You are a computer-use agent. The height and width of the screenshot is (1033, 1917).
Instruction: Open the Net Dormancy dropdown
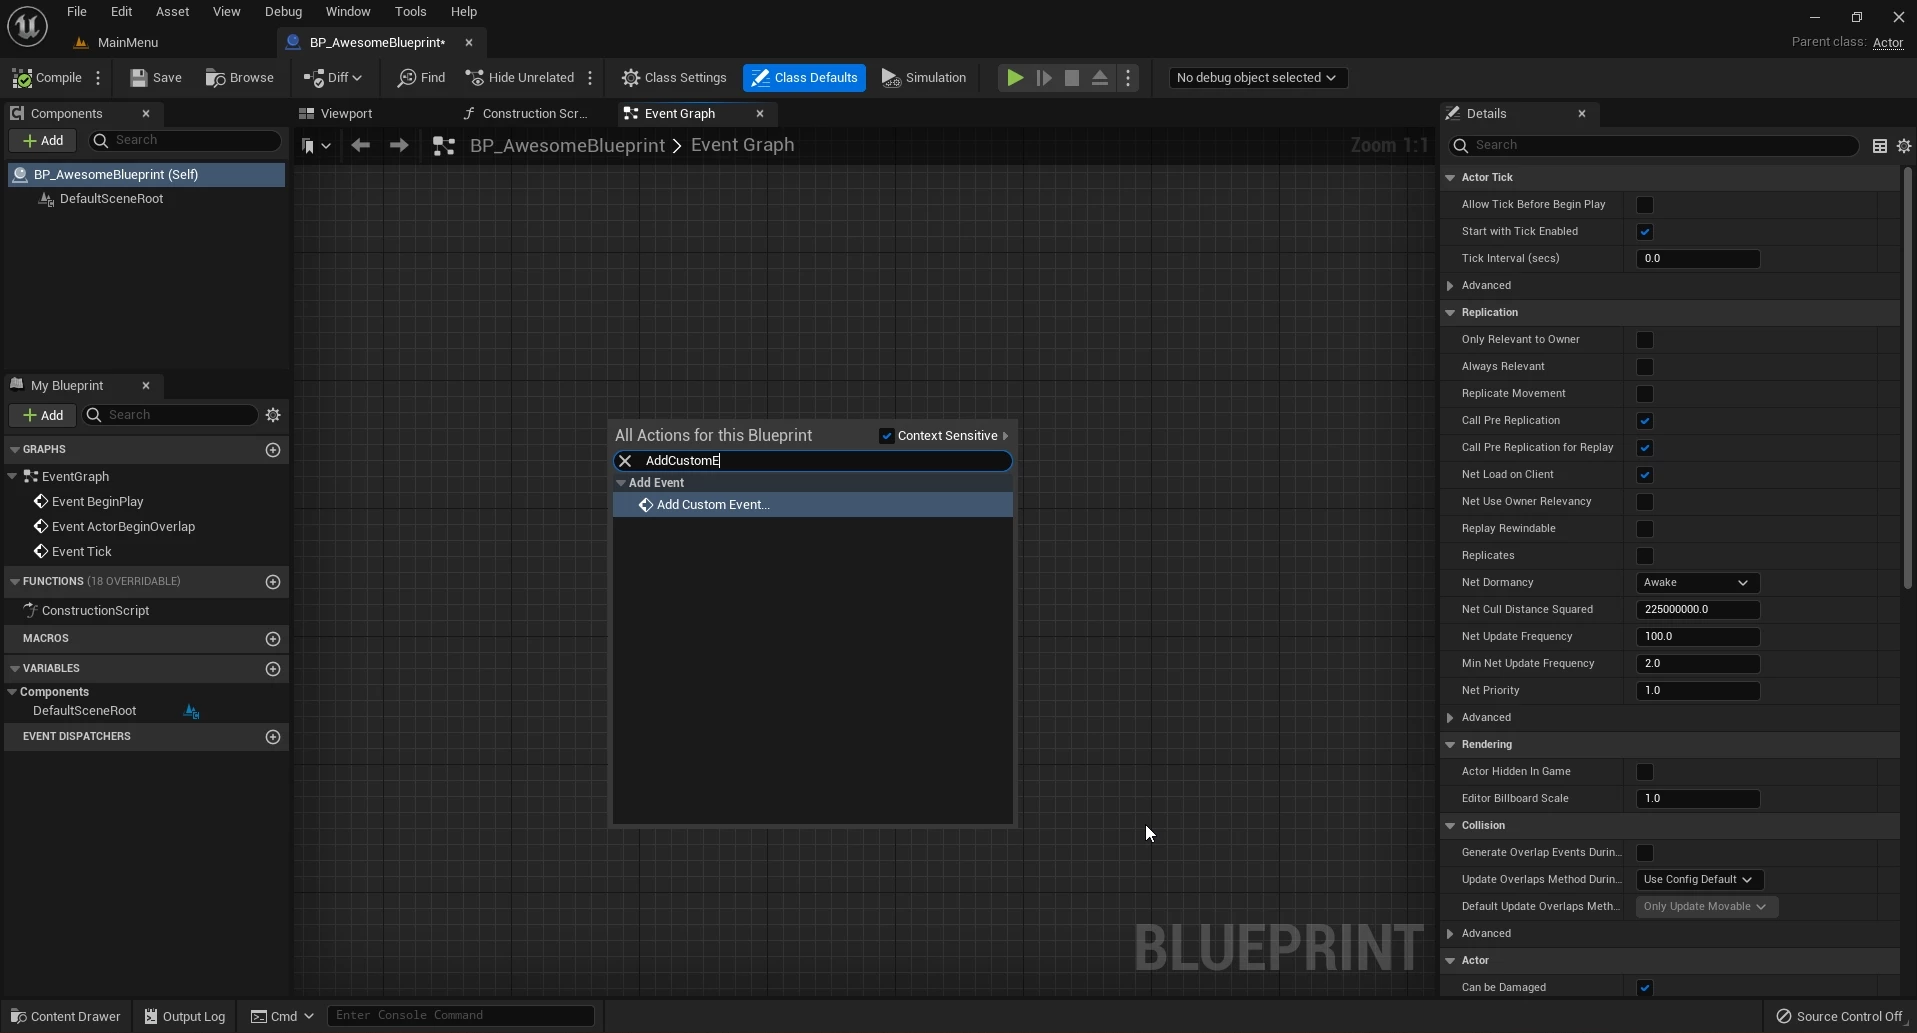click(x=1696, y=583)
